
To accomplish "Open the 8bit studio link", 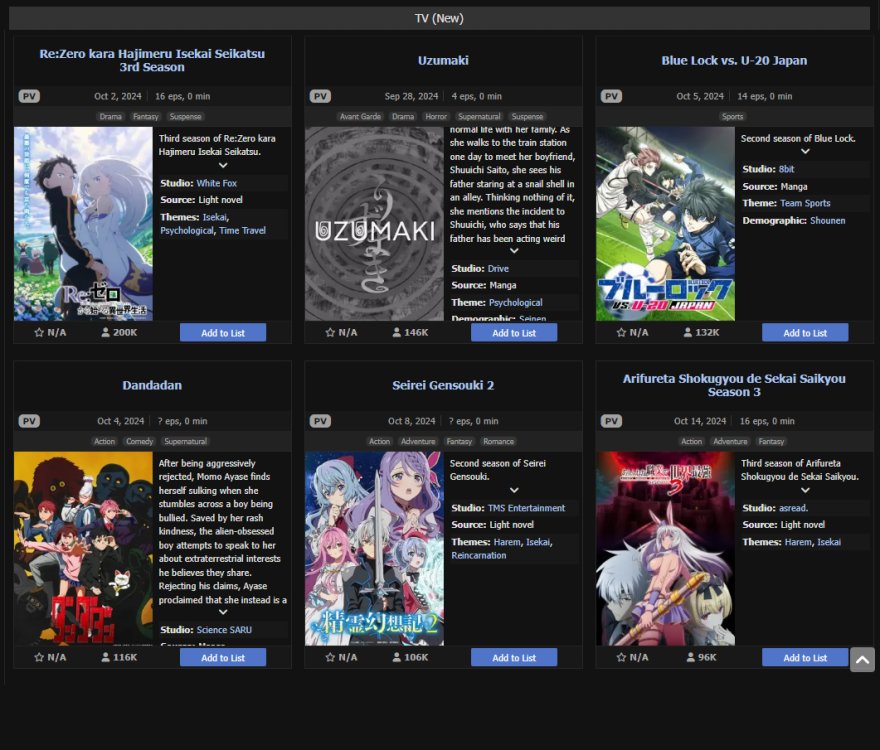I will (x=786, y=169).
